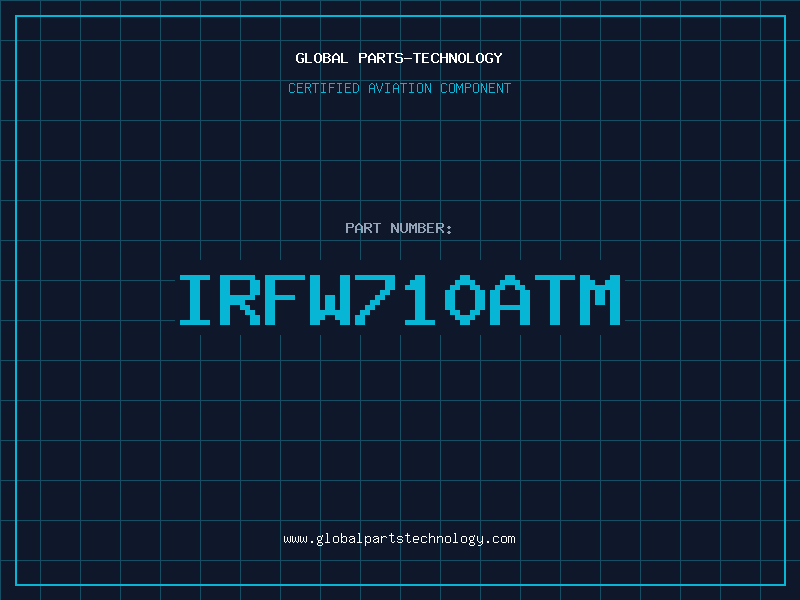The width and height of the screenshot is (800, 600).
Task: Click the www.globalpartstechnology.com website link
Action: pos(399,539)
